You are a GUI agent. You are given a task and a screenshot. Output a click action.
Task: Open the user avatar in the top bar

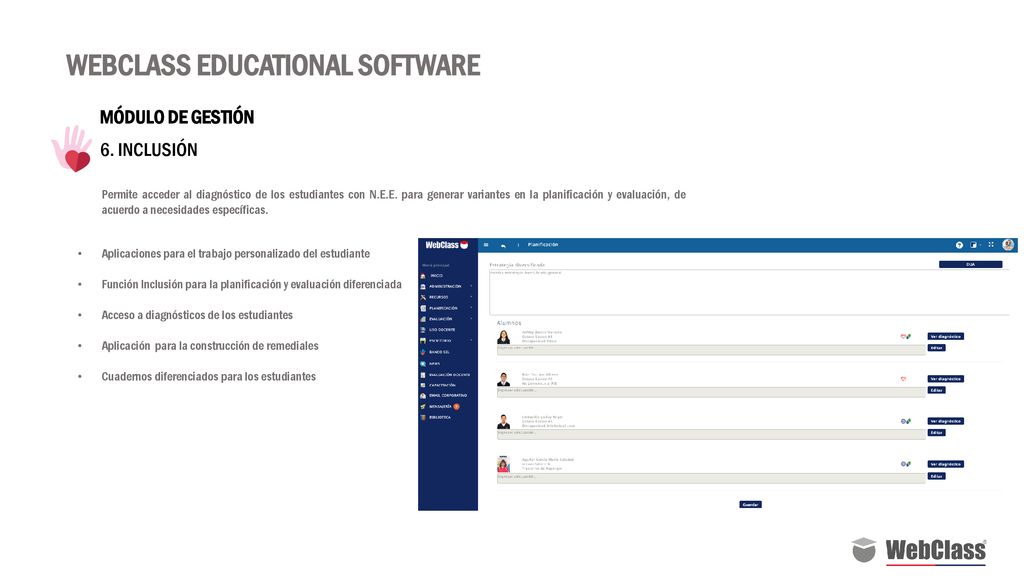(x=1008, y=245)
